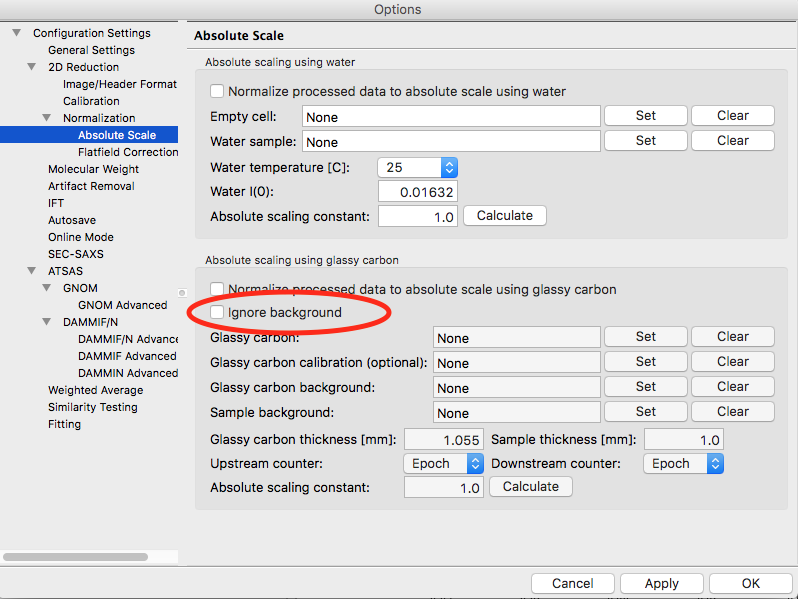798x599 pixels.
Task: Click Clear for Water sample
Action: pos(733,140)
